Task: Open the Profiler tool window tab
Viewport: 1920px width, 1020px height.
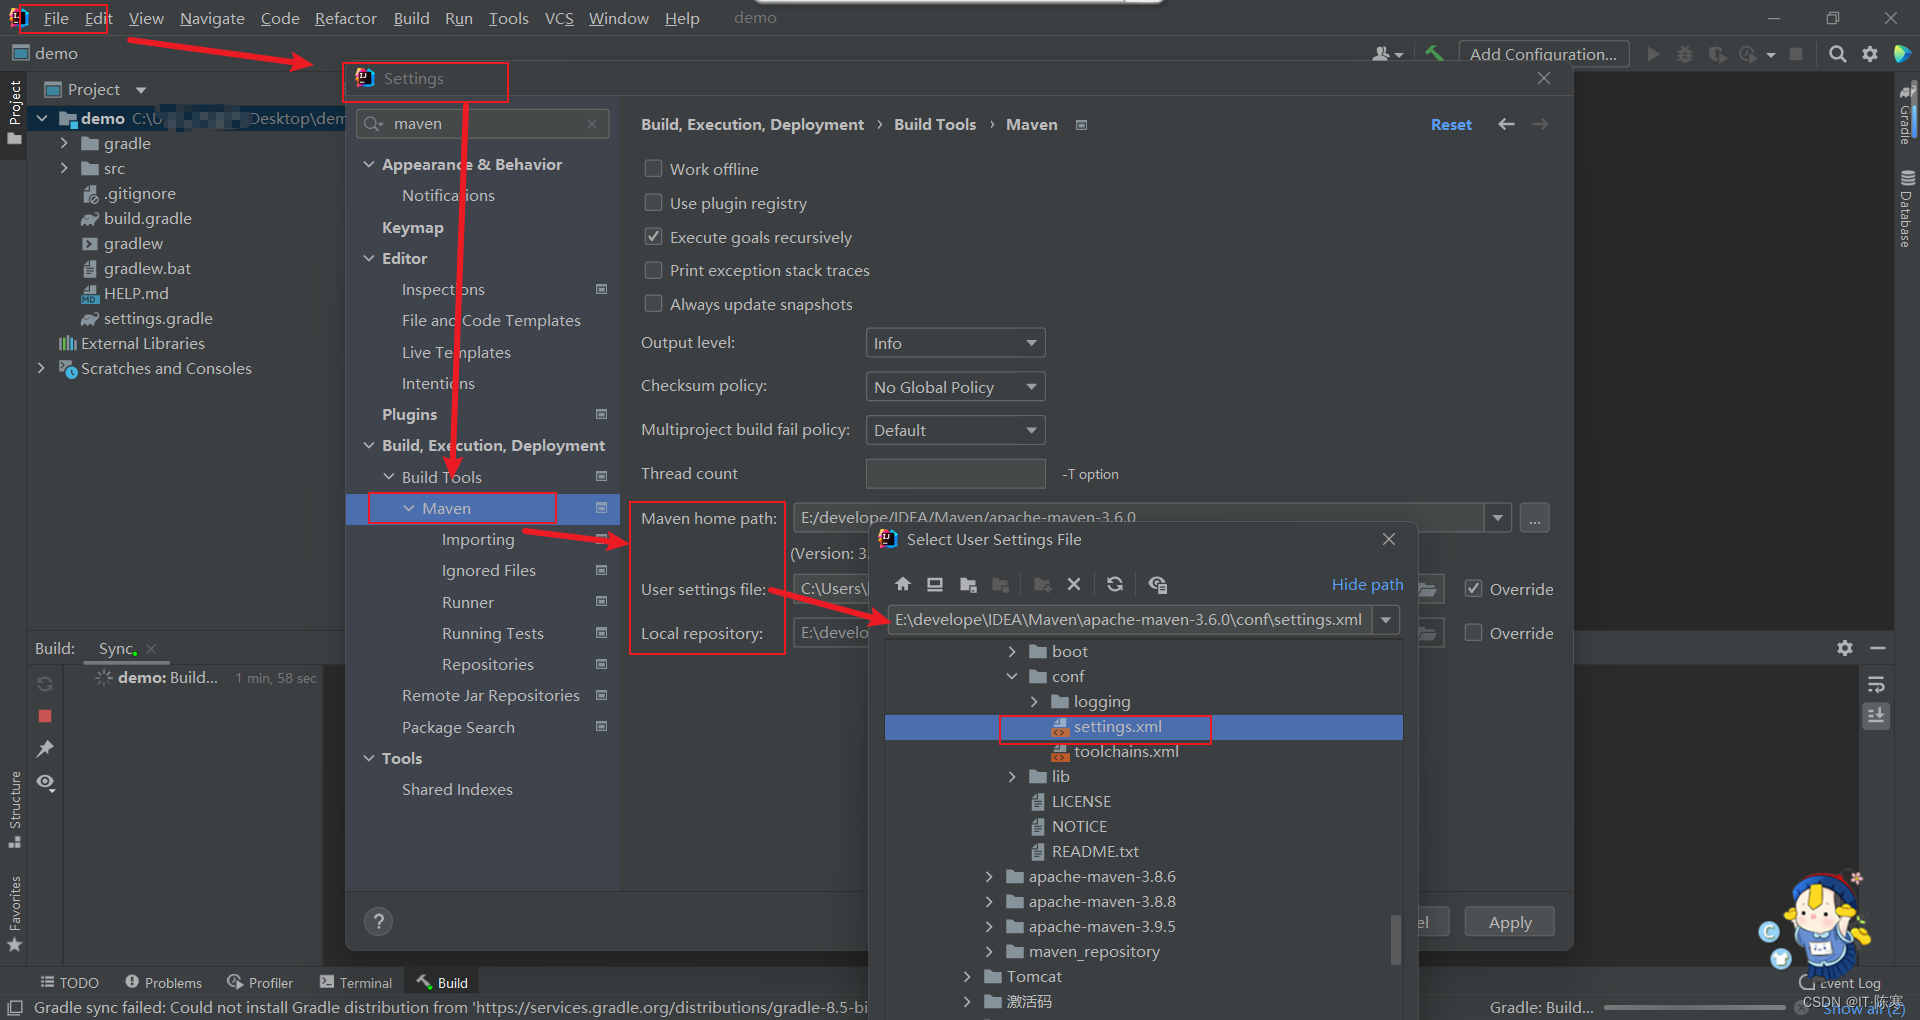Action: (x=260, y=983)
